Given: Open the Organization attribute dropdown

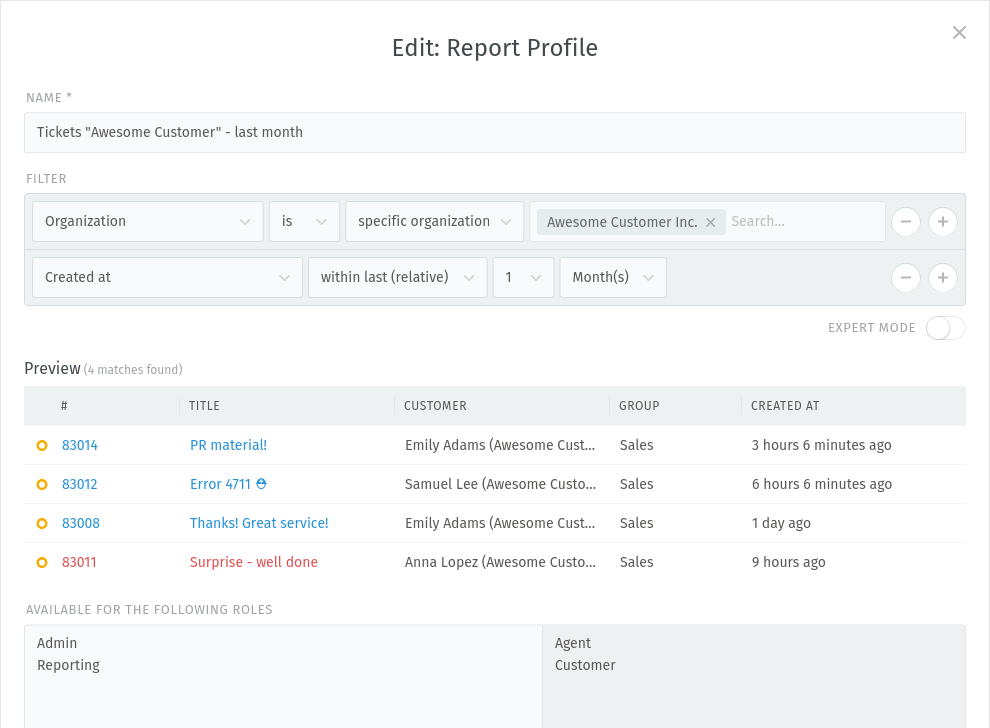Looking at the screenshot, I should [x=148, y=222].
